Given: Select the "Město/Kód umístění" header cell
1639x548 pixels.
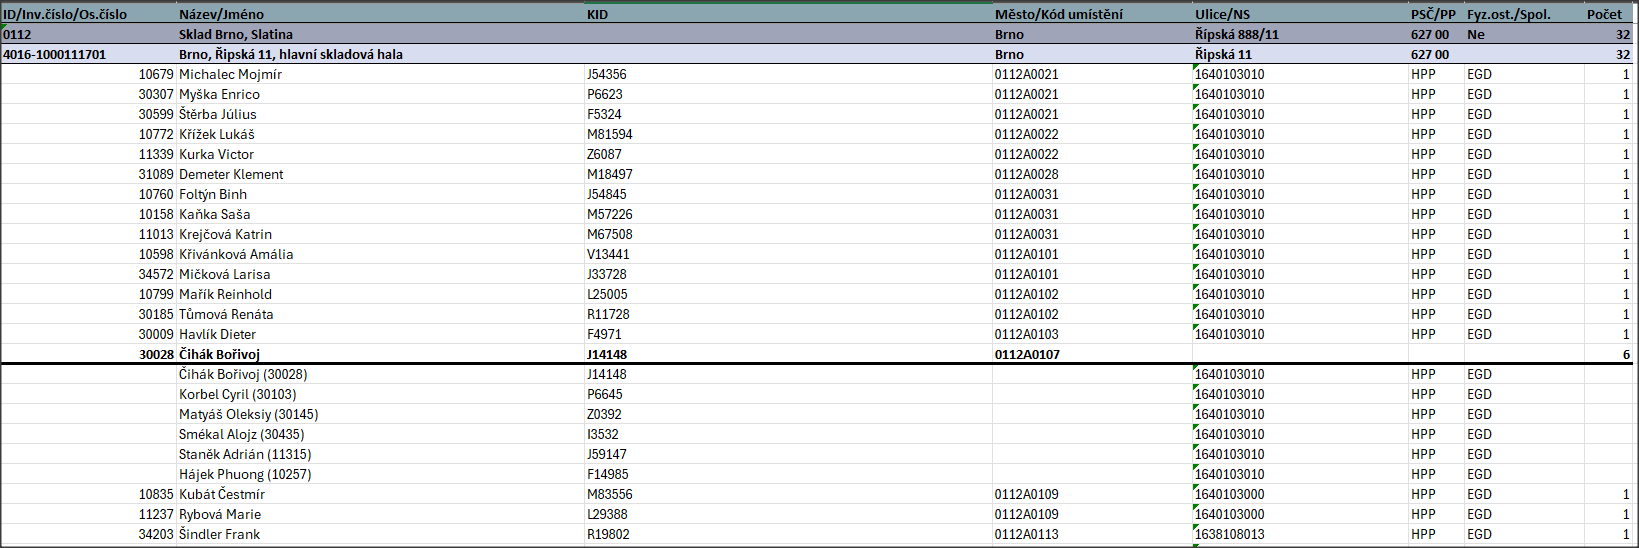Looking at the screenshot, I should pyautogui.click(x=1058, y=14).
